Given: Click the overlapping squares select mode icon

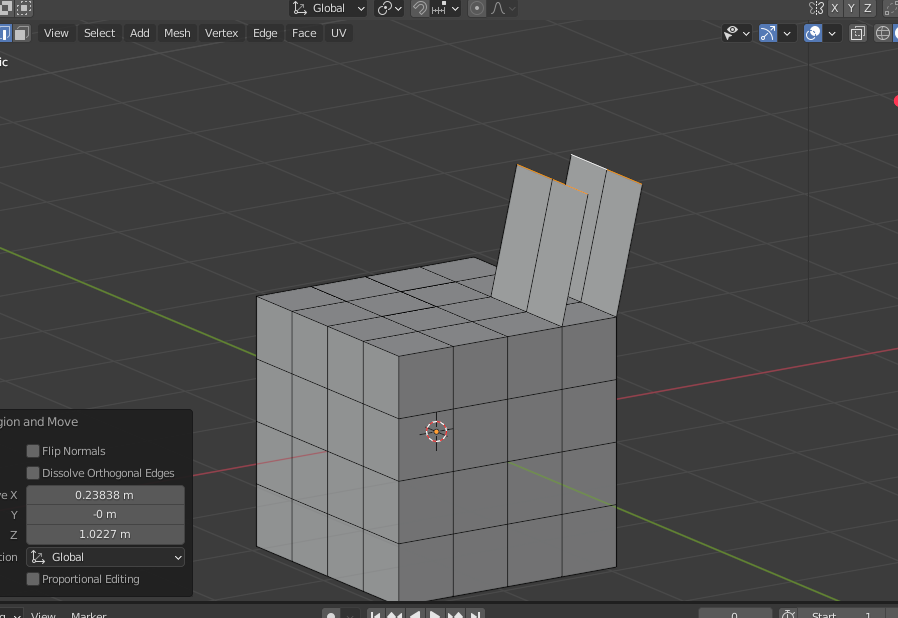Looking at the screenshot, I should tap(6, 7).
